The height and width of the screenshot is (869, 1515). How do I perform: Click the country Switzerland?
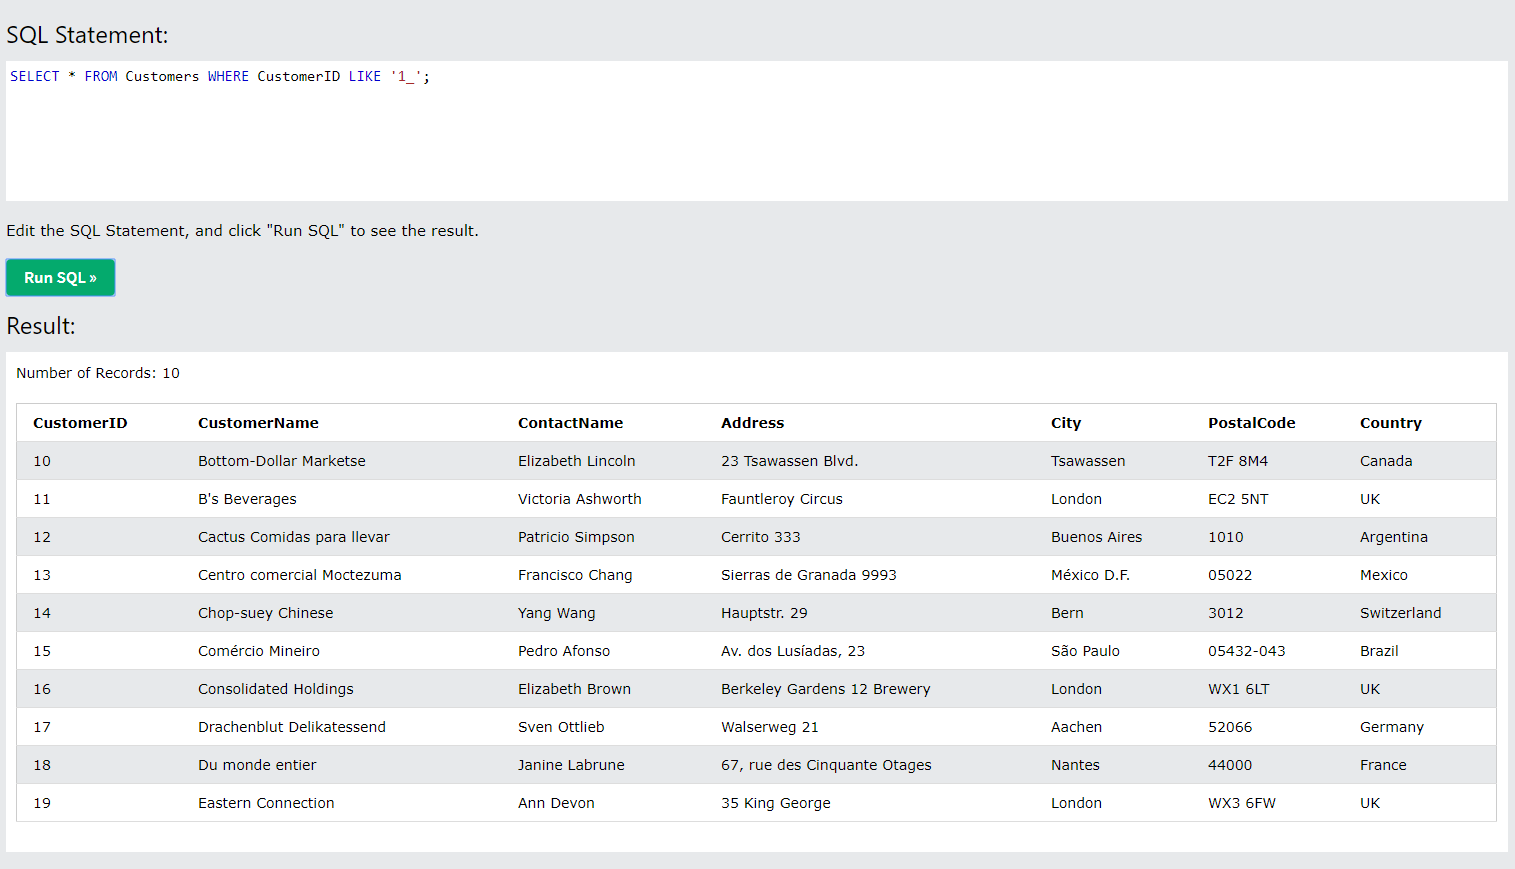1400,613
